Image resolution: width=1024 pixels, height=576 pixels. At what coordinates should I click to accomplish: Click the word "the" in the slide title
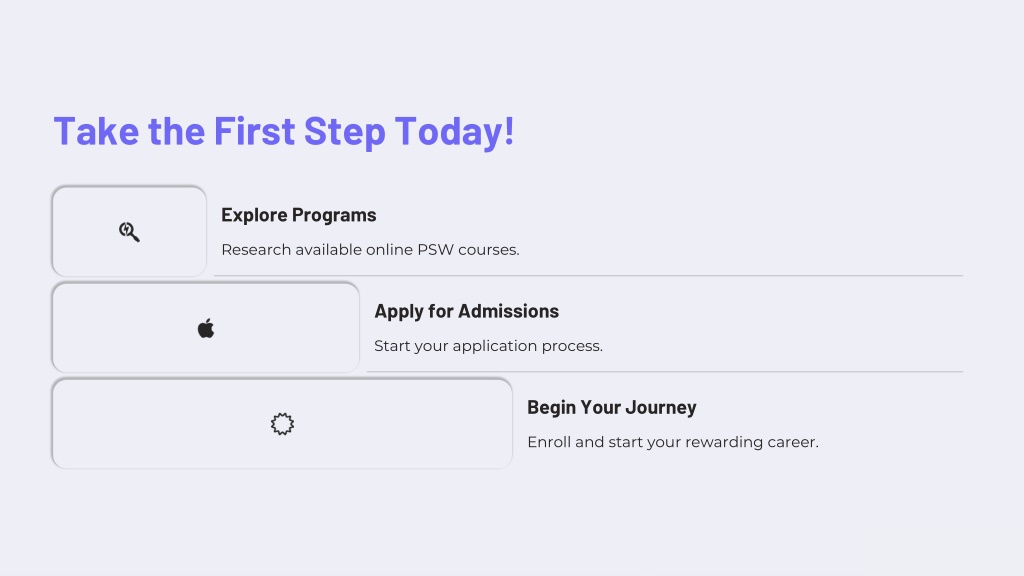[176, 131]
